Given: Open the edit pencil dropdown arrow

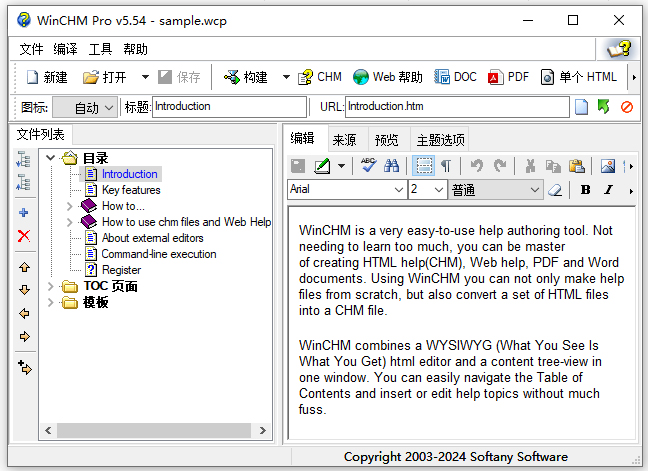Looking at the screenshot, I should click(341, 166).
